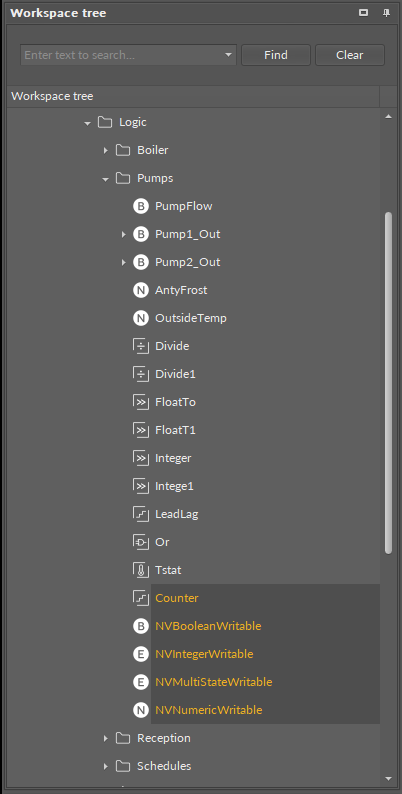This screenshot has width=402, height=794.
Task: Click the Clear button
Action: pyautogui.click(x=350, y=55)
